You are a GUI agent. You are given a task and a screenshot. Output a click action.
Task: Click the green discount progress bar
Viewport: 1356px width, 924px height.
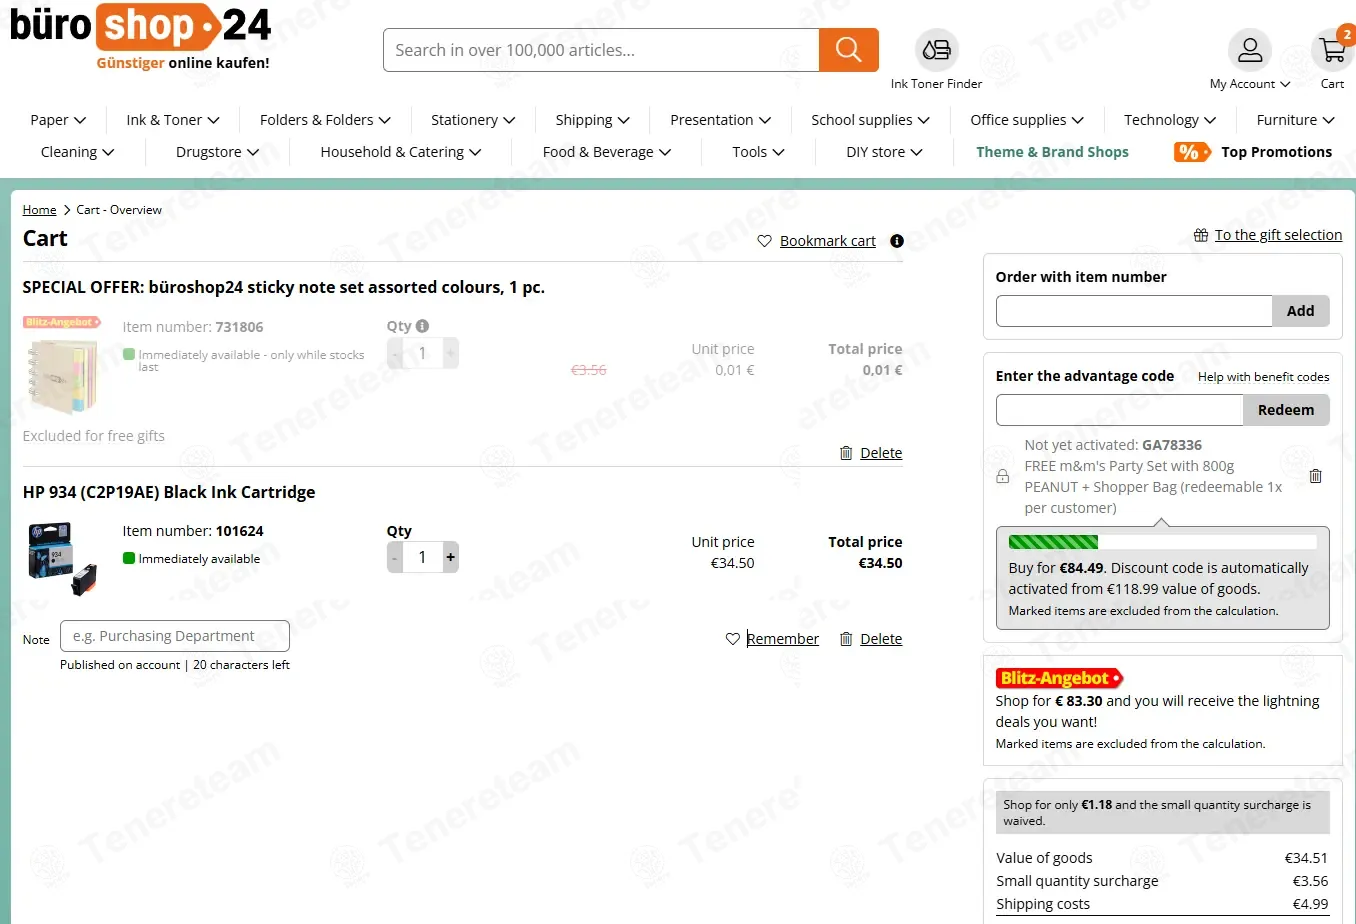(1053, 542)
